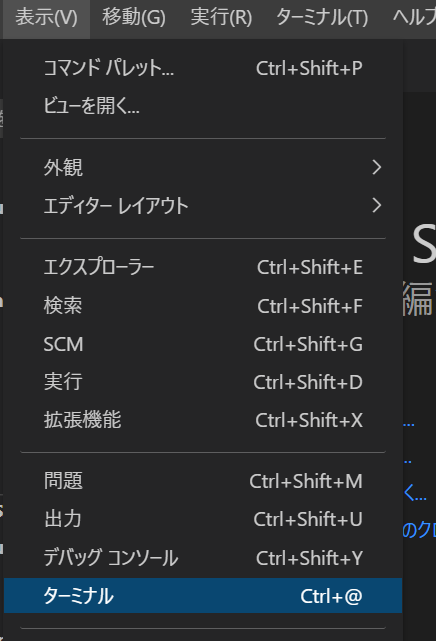Open the デバッグ コンソール panel
Viewport: 436px width, 641px height.
click(203, 558)
